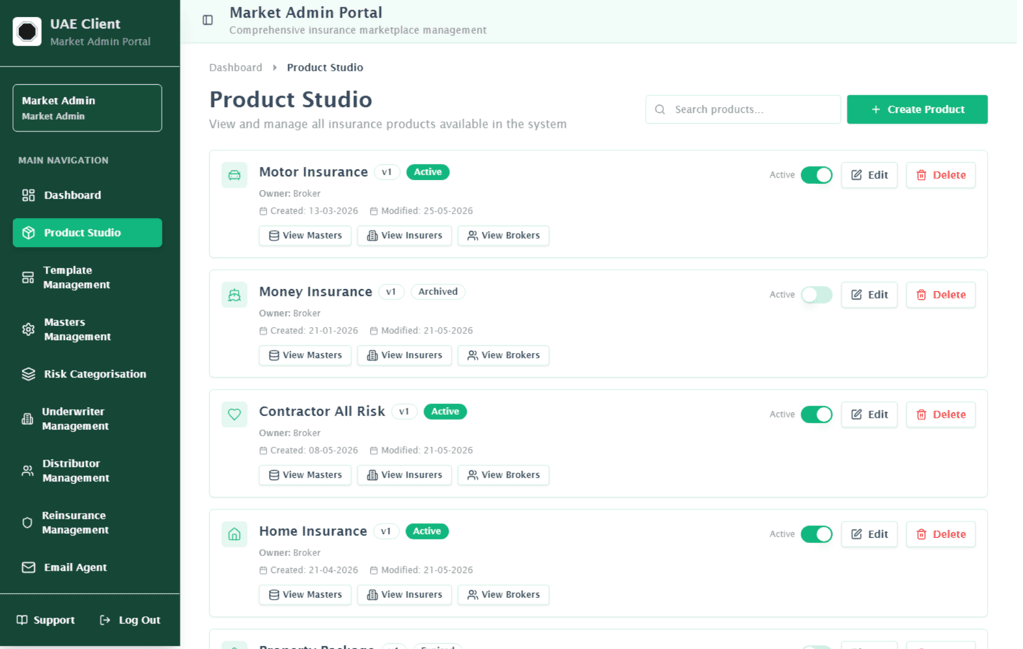Click 'Created: 08-05-2026' on Contractor All Risk
Screen dimensions: 1023x649
(x=309, y=450)
